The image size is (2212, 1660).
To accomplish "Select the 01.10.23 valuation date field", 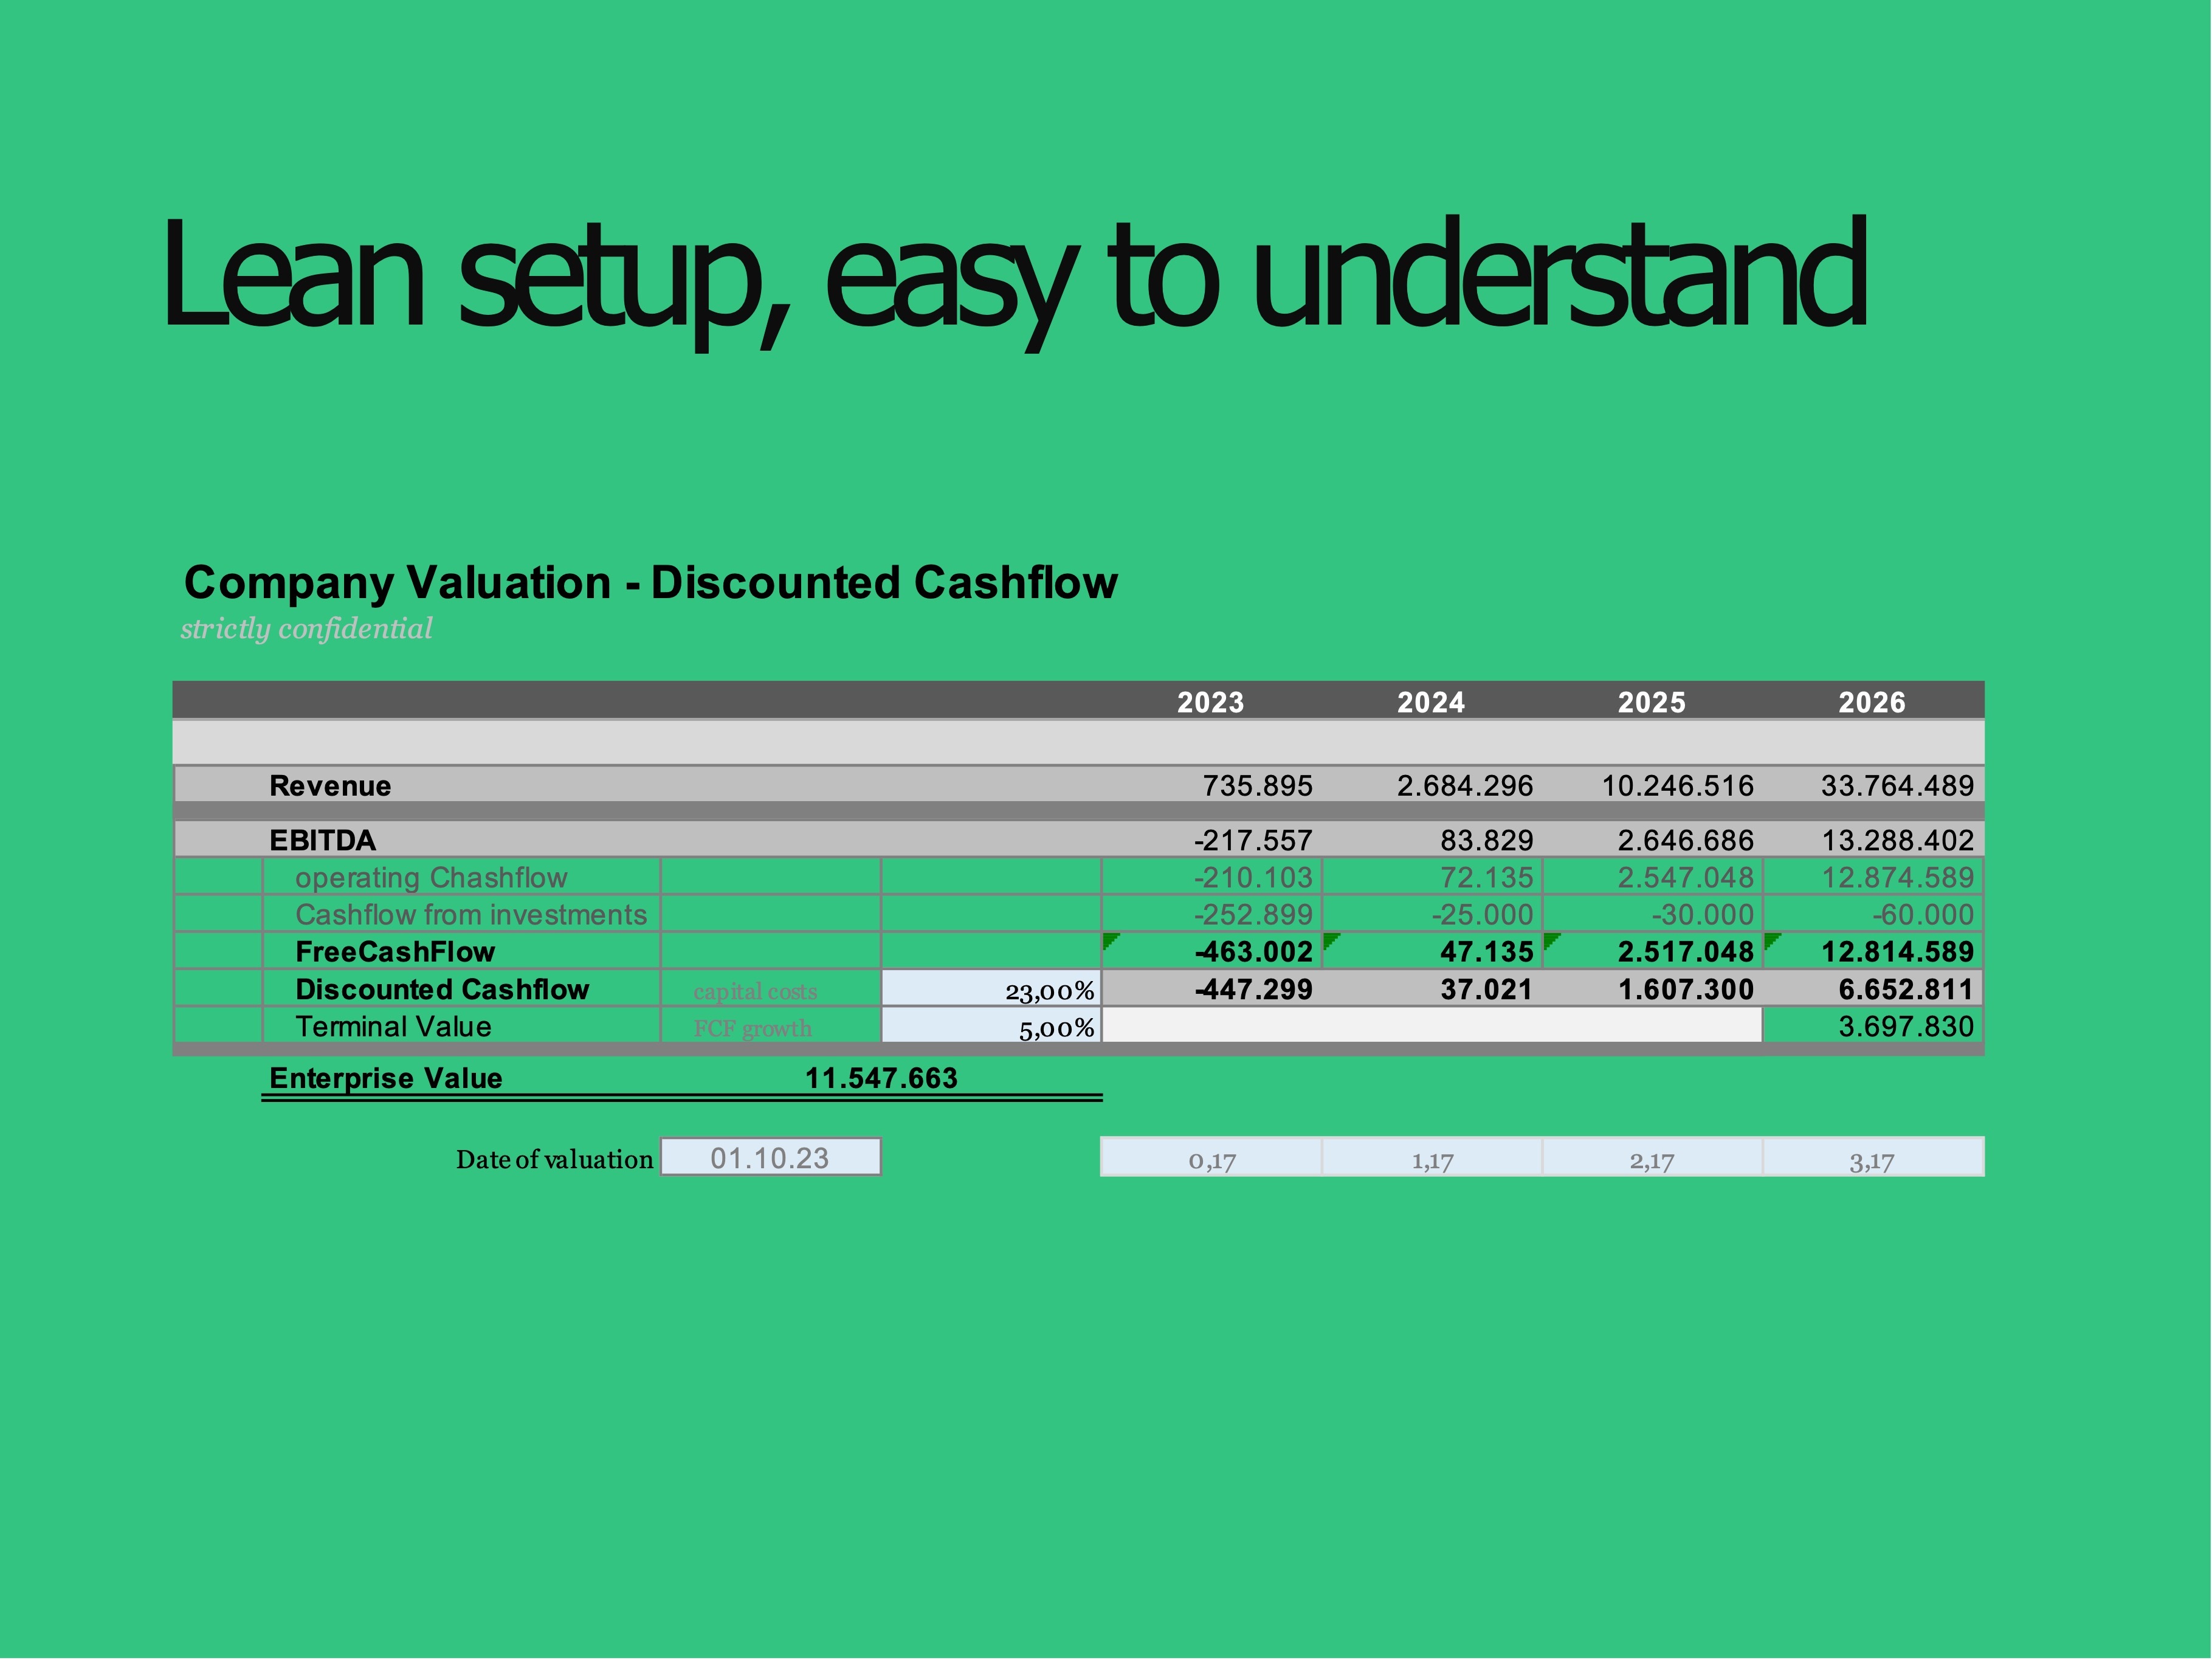I will point(770,1158).
